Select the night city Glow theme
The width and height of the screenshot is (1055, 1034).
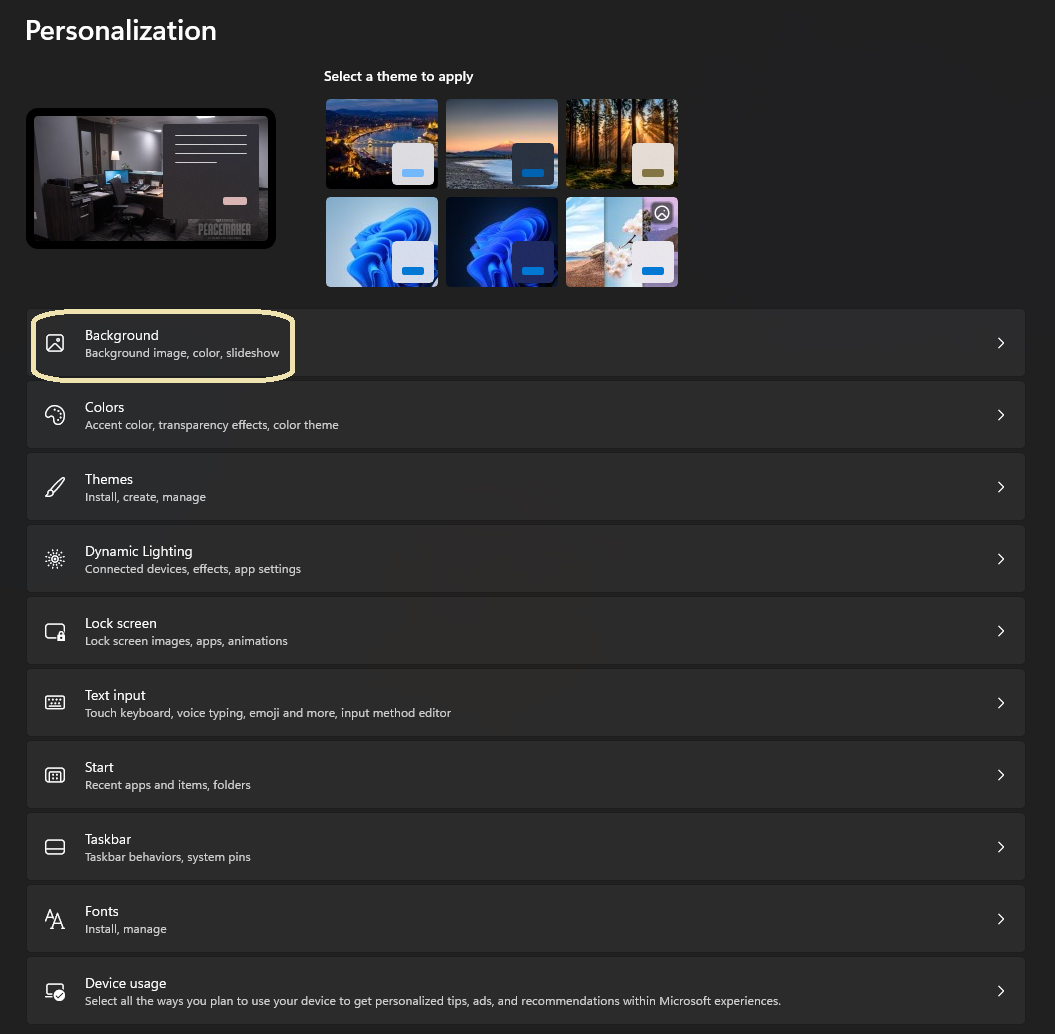coord(381,143)
